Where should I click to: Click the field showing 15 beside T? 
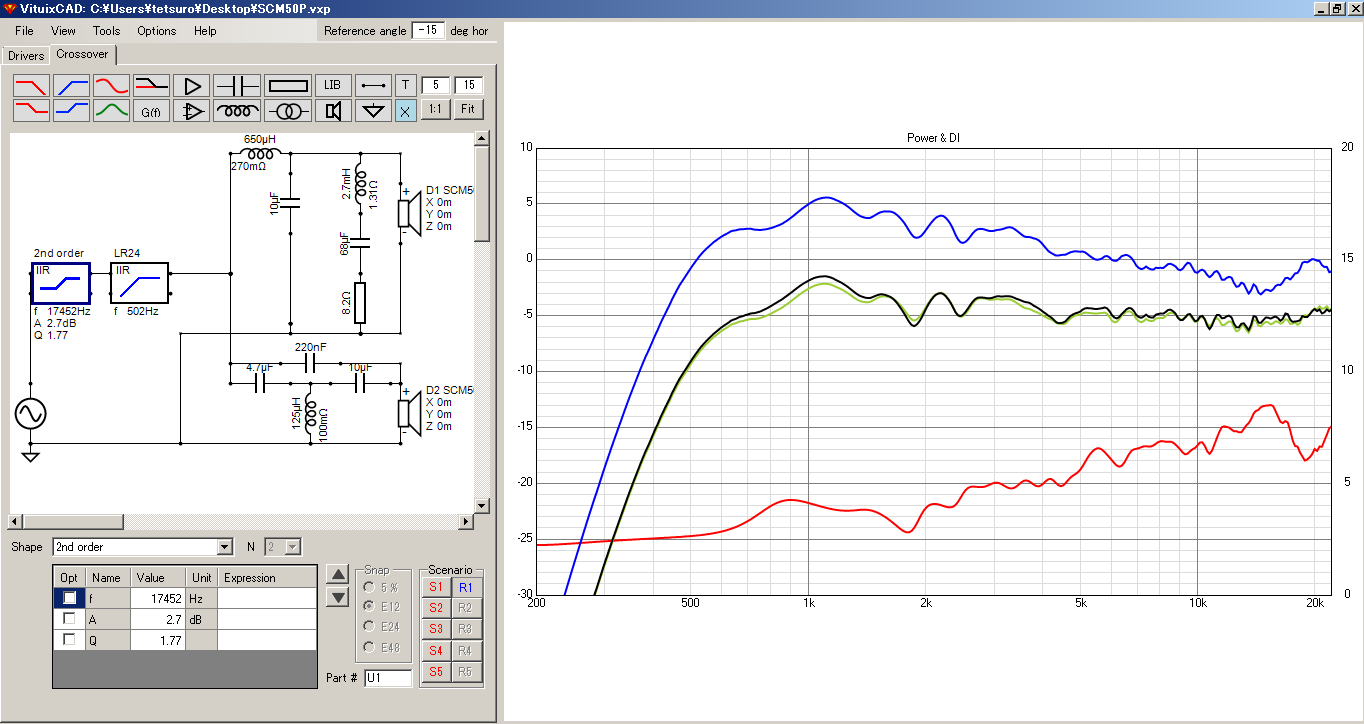pyautogui.click(x=469, y=86)
